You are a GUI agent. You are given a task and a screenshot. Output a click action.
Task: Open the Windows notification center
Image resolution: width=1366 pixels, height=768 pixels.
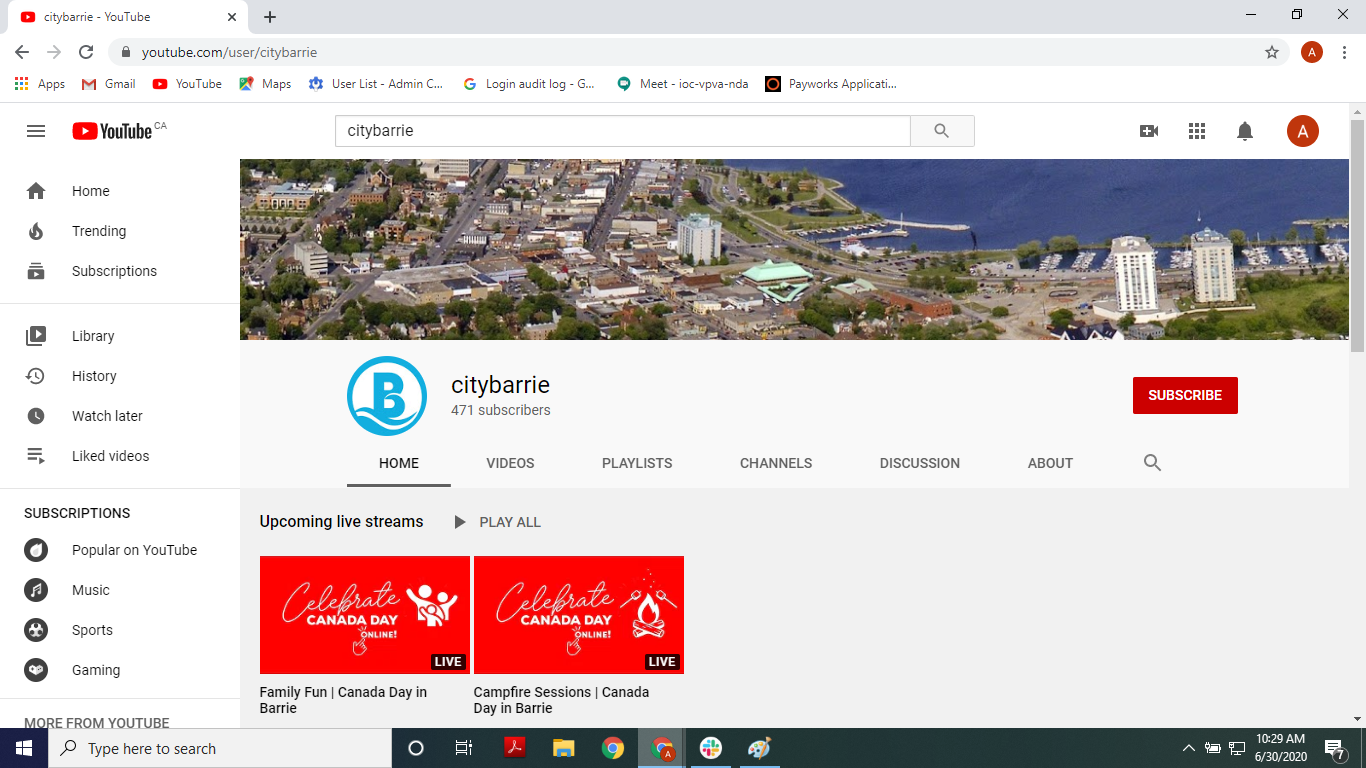click(x=1335, y=748)
